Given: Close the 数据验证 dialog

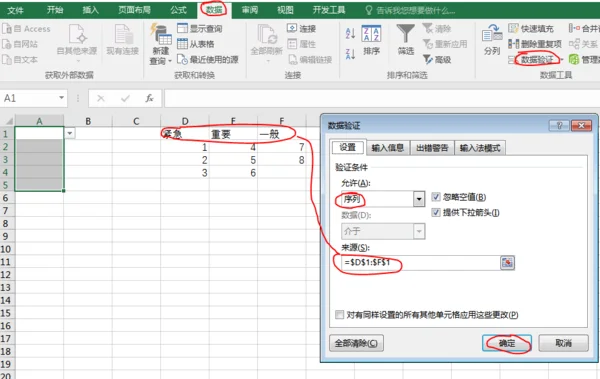Looking at the screenshot, I should (x=581, y=126).
